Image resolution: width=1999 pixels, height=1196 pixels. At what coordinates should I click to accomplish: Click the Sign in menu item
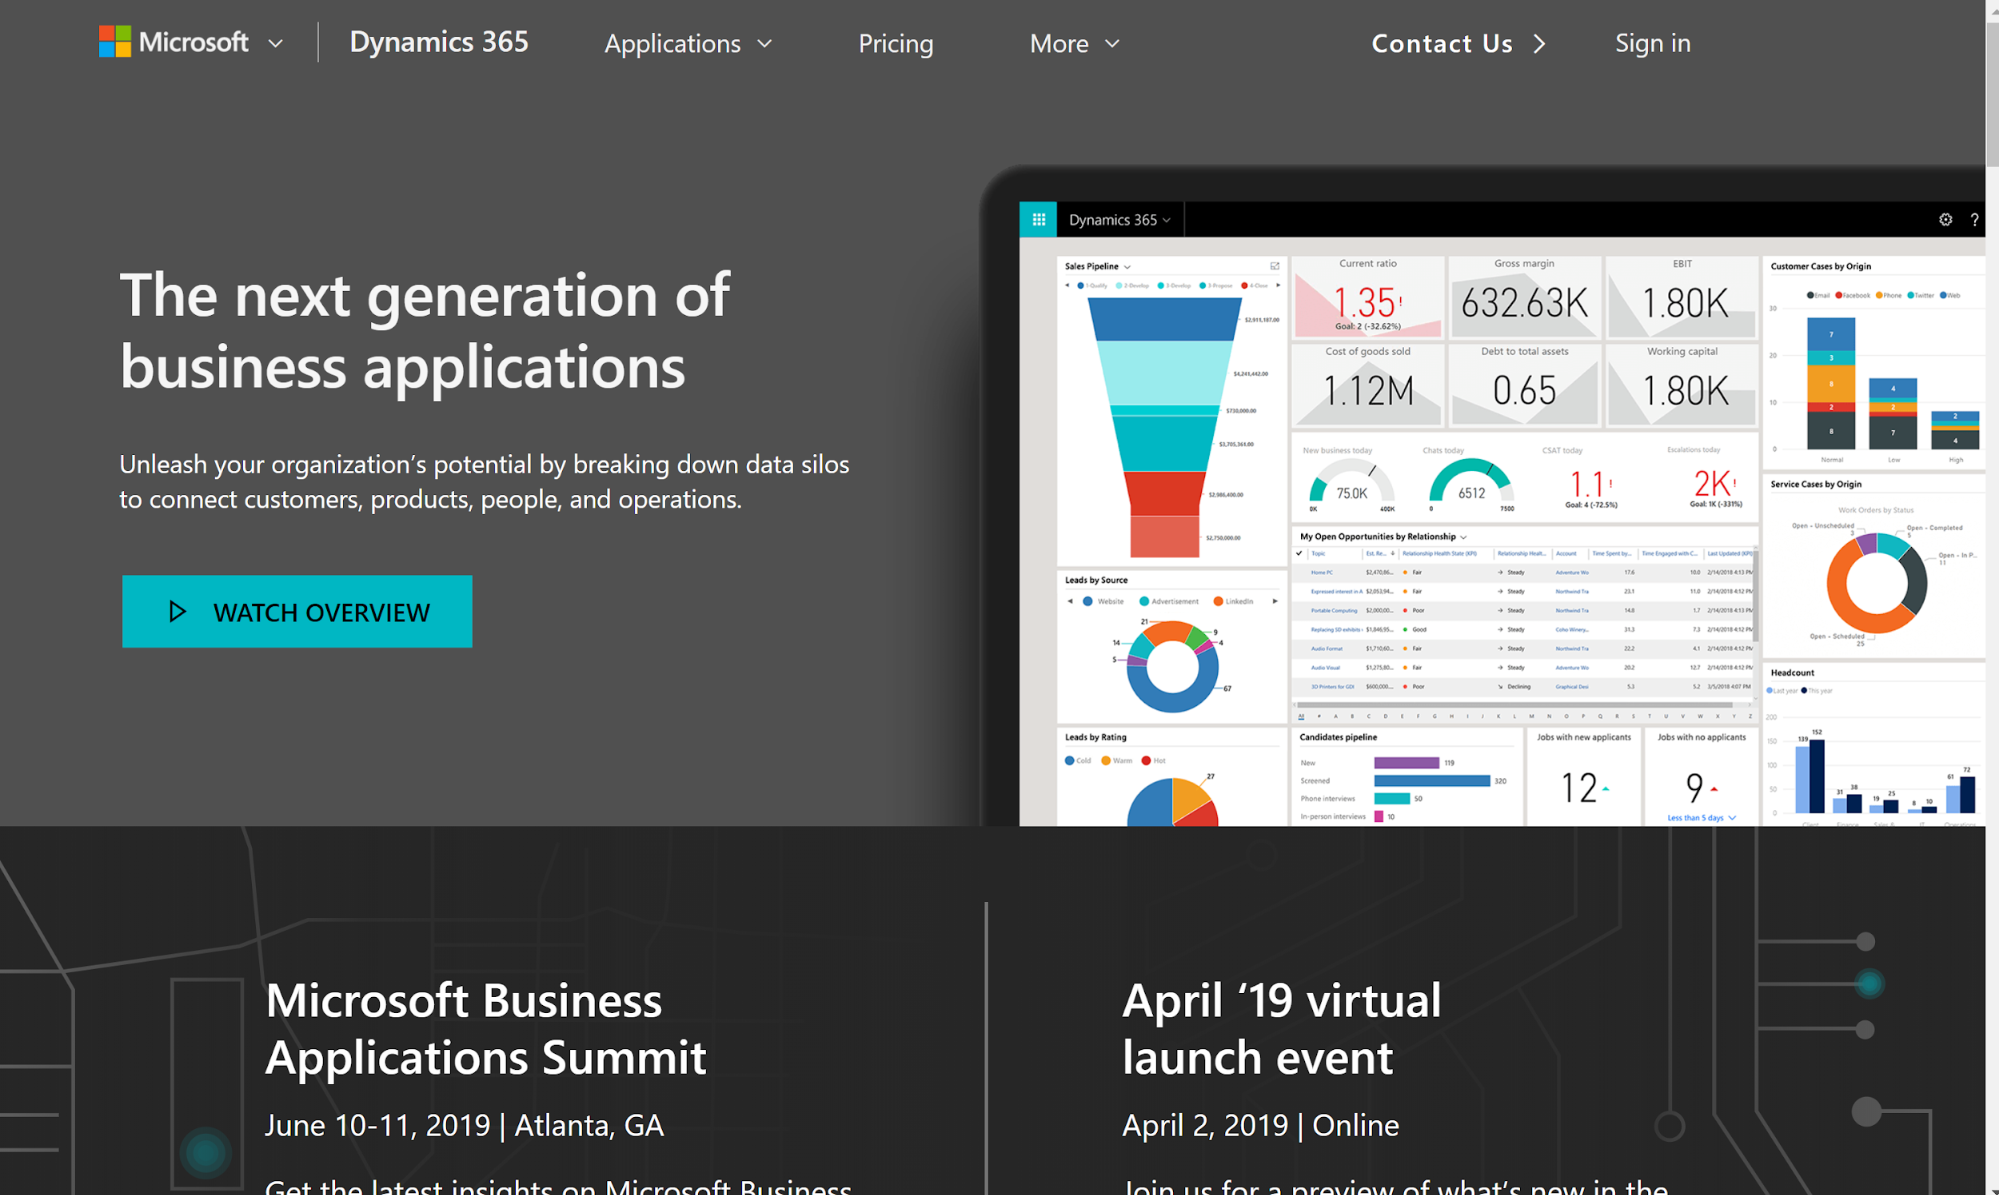(x=1656, y=43)
